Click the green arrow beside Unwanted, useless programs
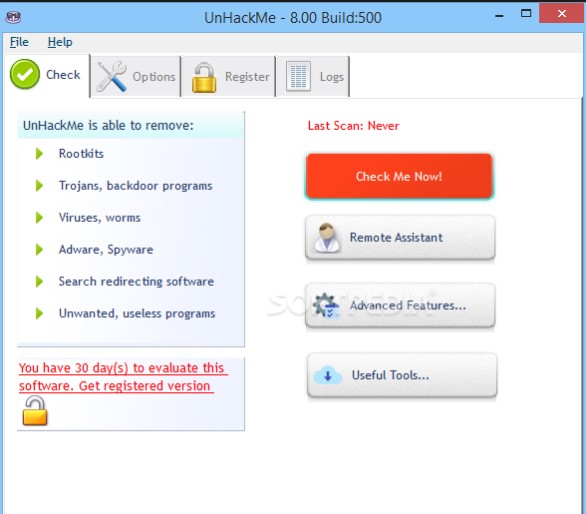Viewport: 586px width, 514px height. coord(39,313)
